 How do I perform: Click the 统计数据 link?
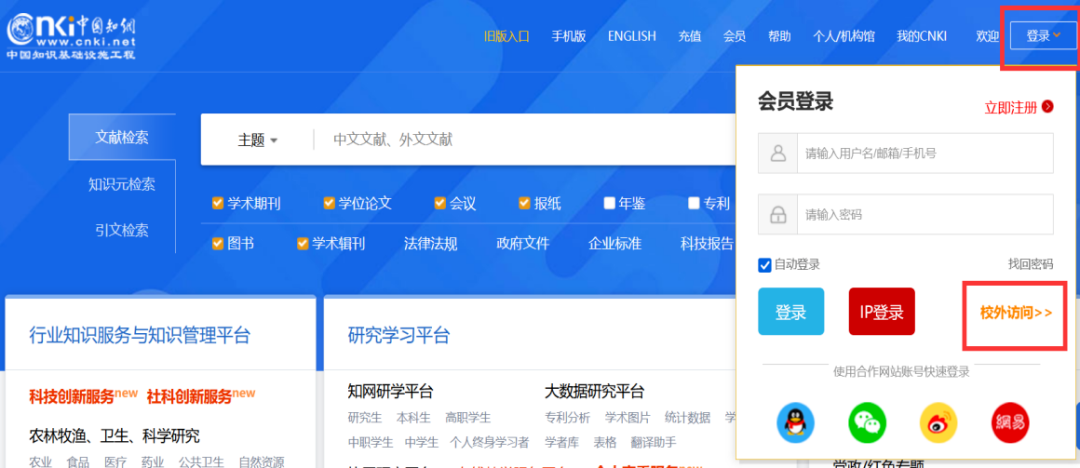(x=687, y=418)
